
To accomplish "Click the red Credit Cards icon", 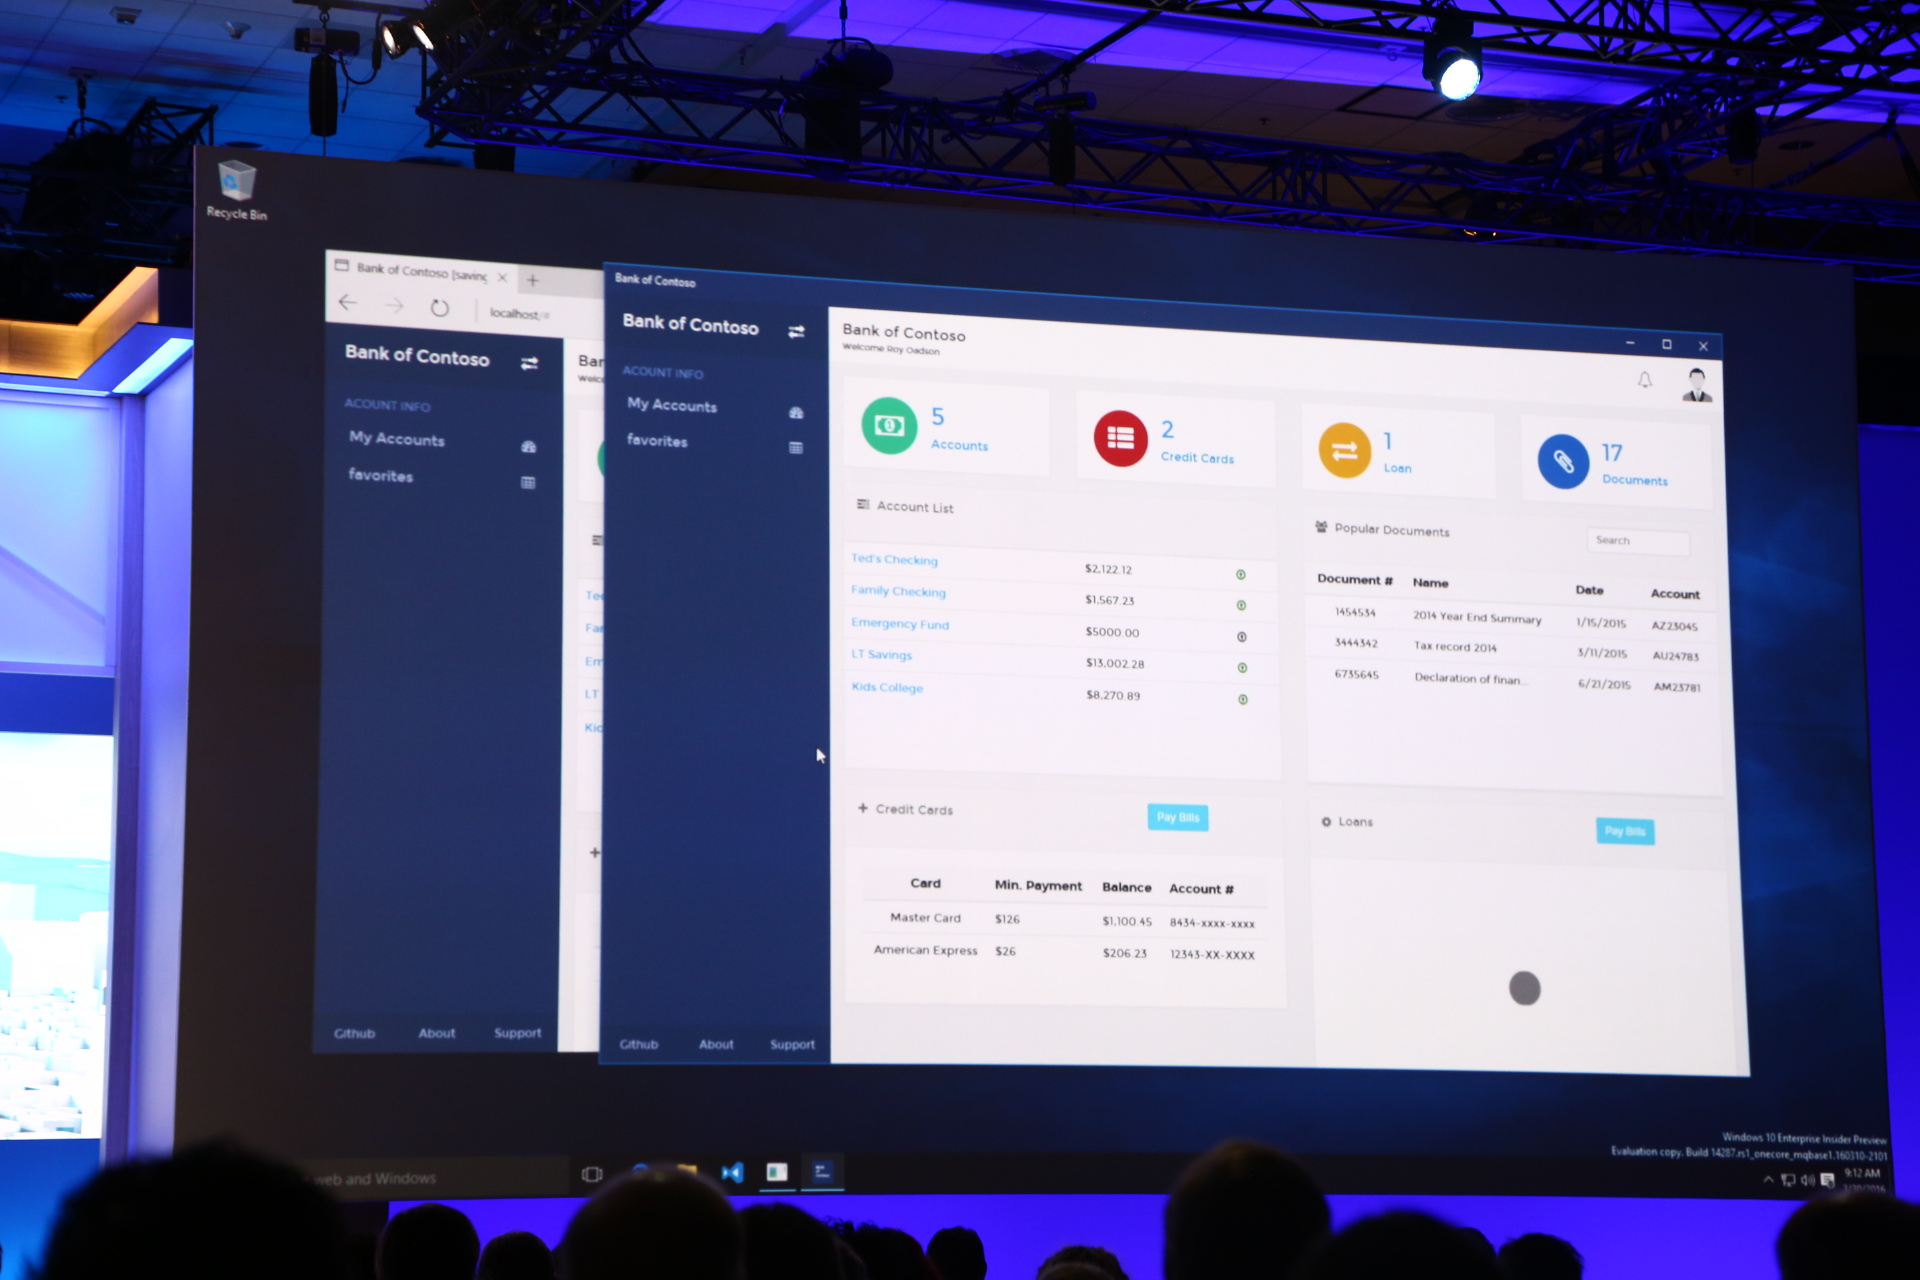I will (1120, 438).
